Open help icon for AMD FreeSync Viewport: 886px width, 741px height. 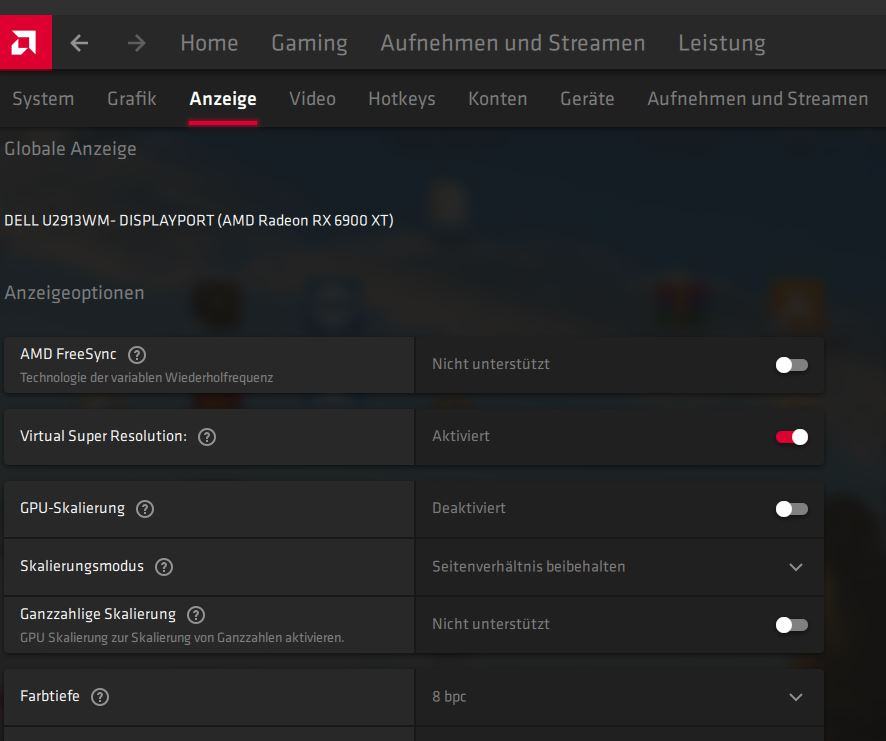click(137, 355)
